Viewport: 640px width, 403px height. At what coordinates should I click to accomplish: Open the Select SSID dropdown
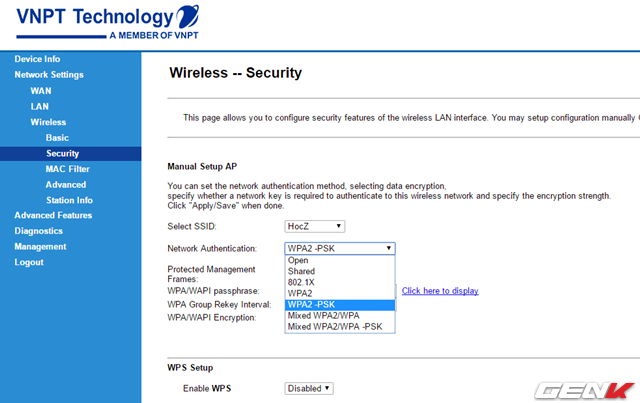coord(315,226)
